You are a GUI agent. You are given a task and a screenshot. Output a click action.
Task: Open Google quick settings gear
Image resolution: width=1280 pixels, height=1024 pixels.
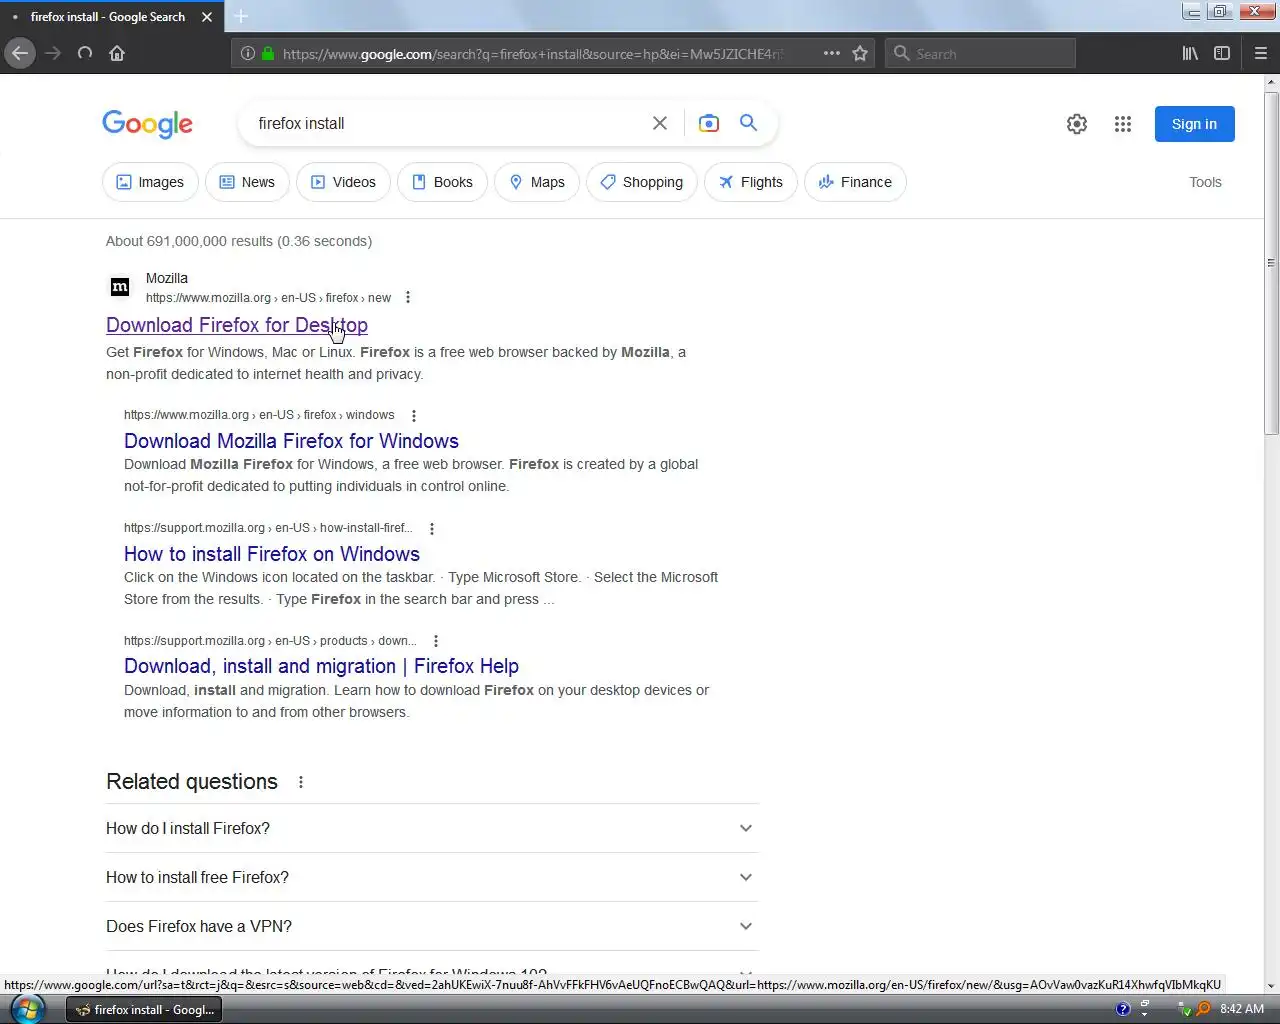[1077, 124]
